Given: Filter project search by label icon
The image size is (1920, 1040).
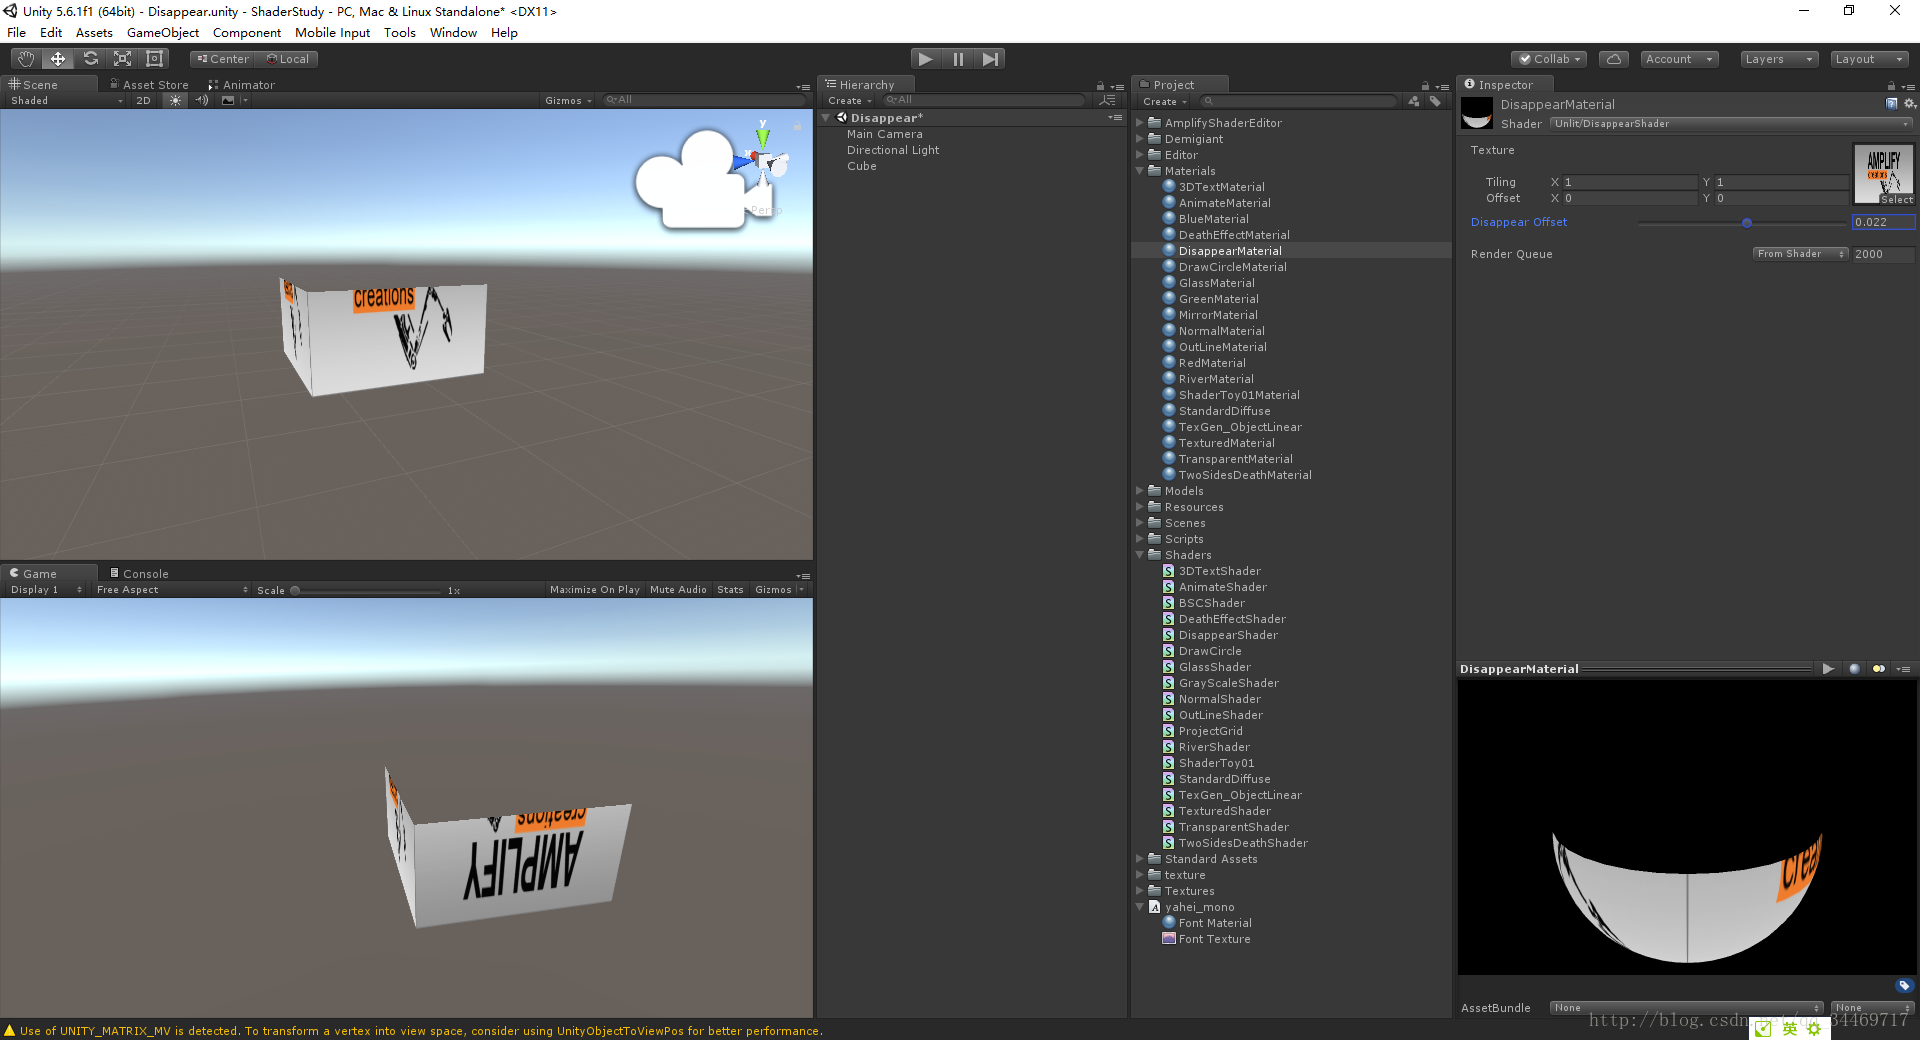Looking at the screenshot, I should coord(1435,101).
